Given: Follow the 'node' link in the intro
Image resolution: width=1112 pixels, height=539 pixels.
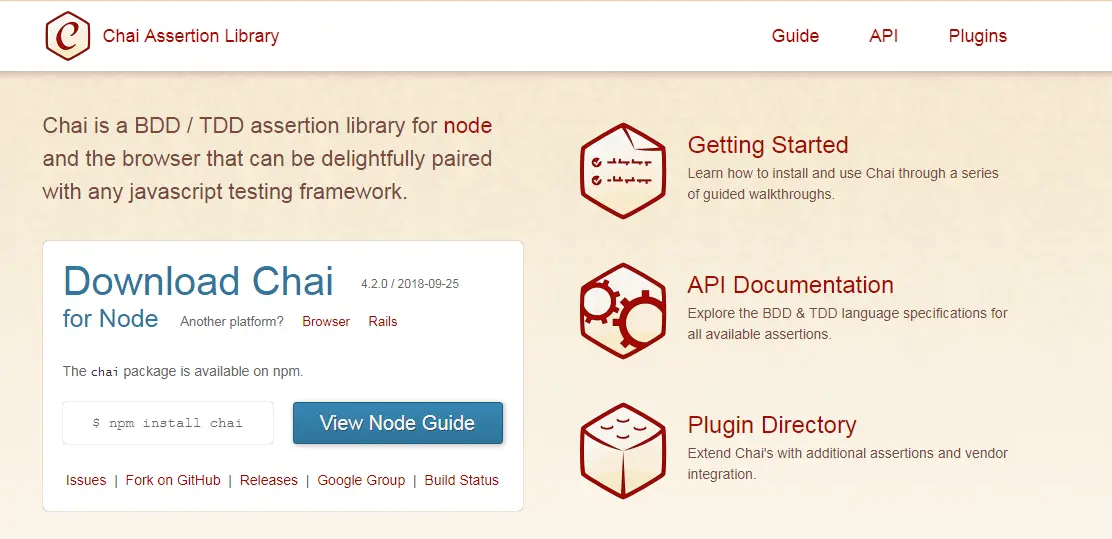Looking at the screenshot, I should click(468, 126).
